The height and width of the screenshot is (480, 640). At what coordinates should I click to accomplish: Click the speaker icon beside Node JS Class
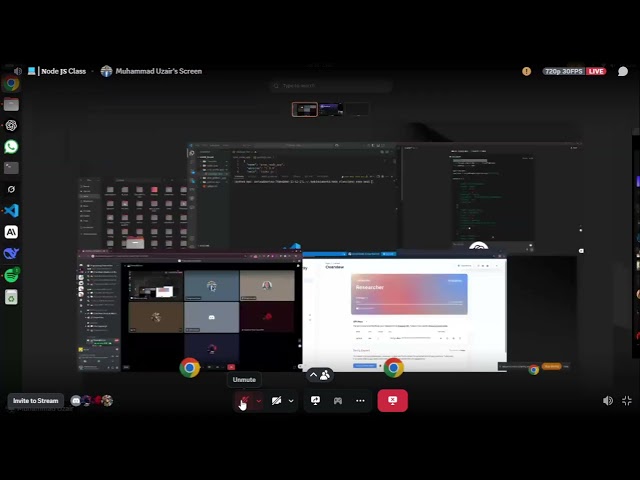pos(18,71)
